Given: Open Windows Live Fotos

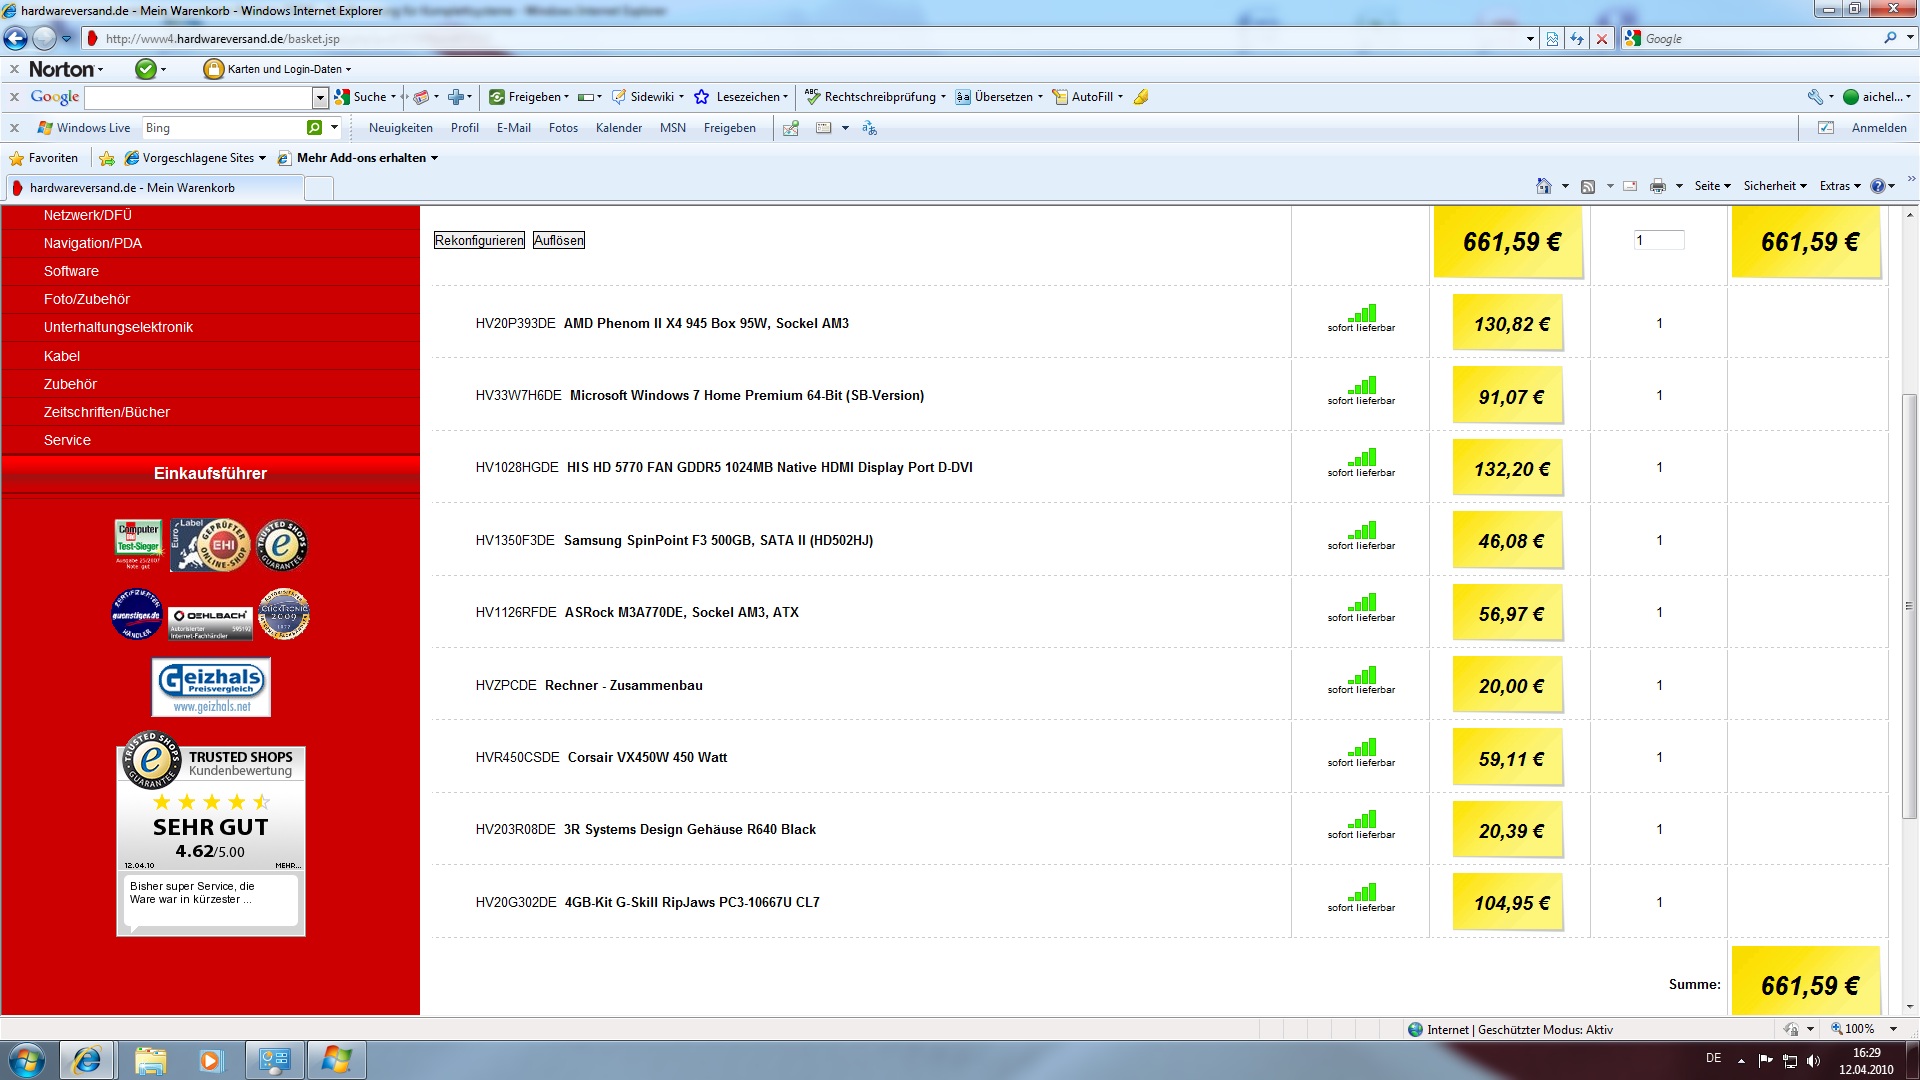Looking at the screenshot, I should tap(563, 128).
